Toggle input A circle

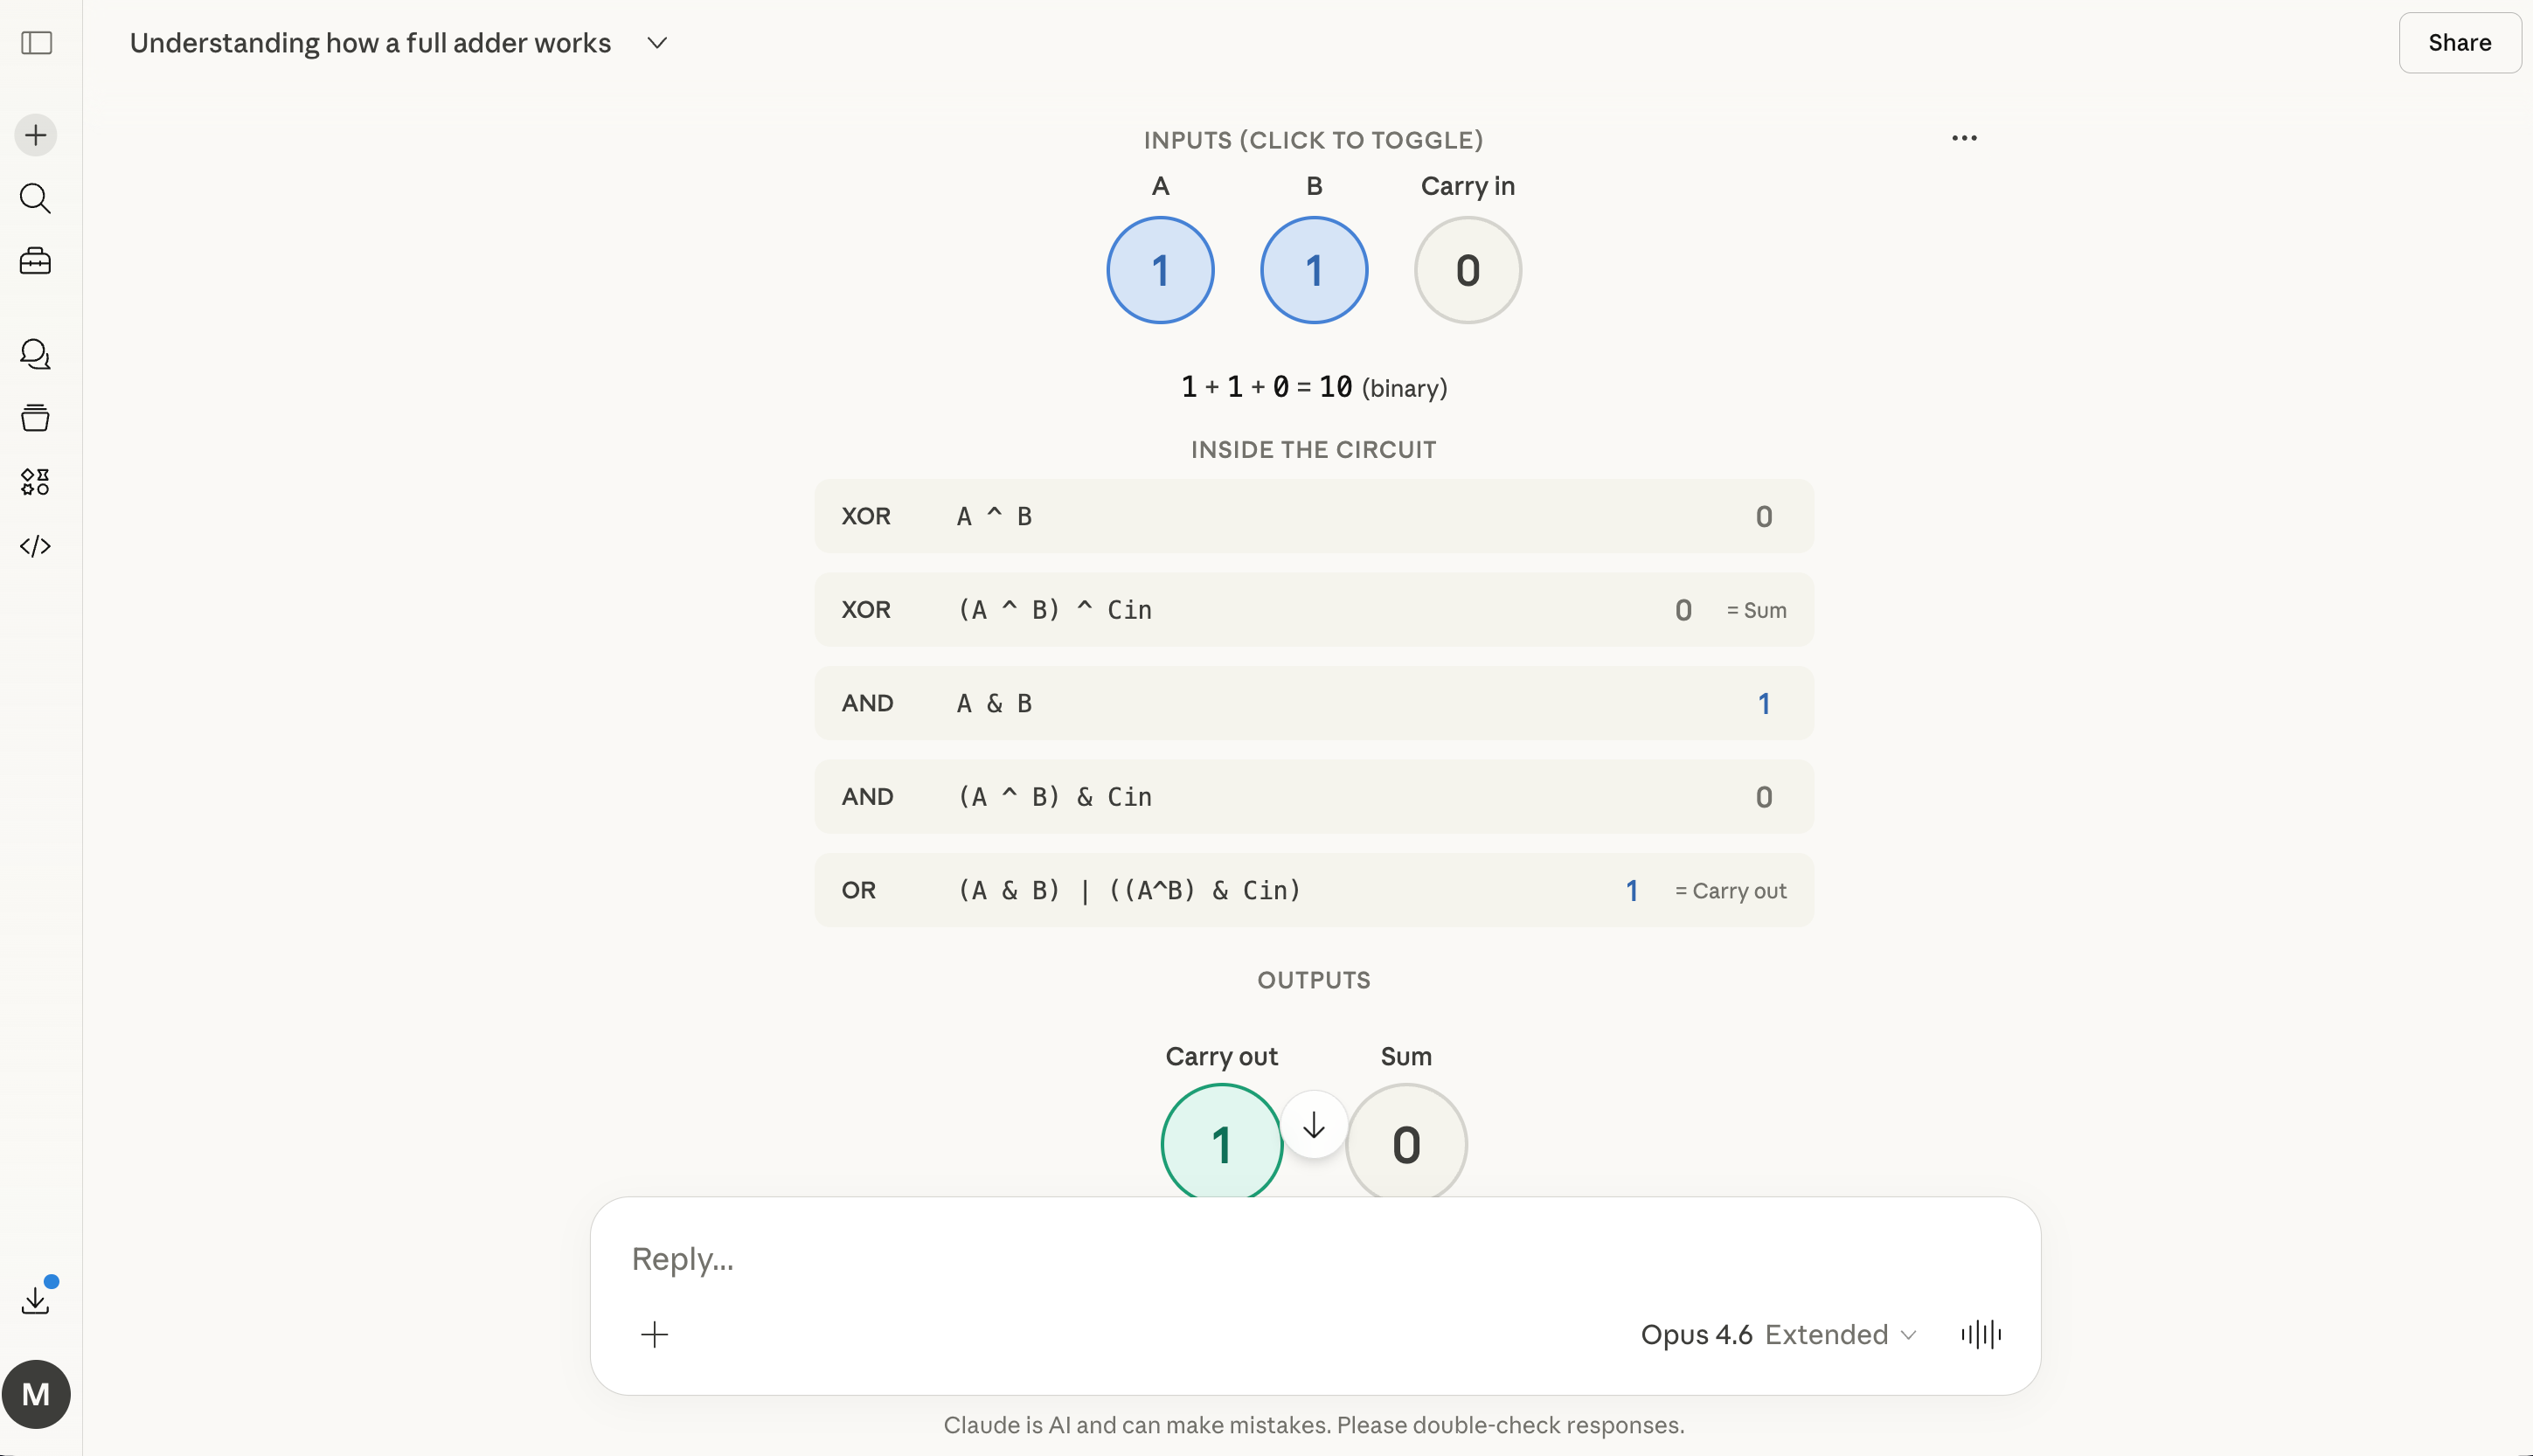(x=1160, y=270)
